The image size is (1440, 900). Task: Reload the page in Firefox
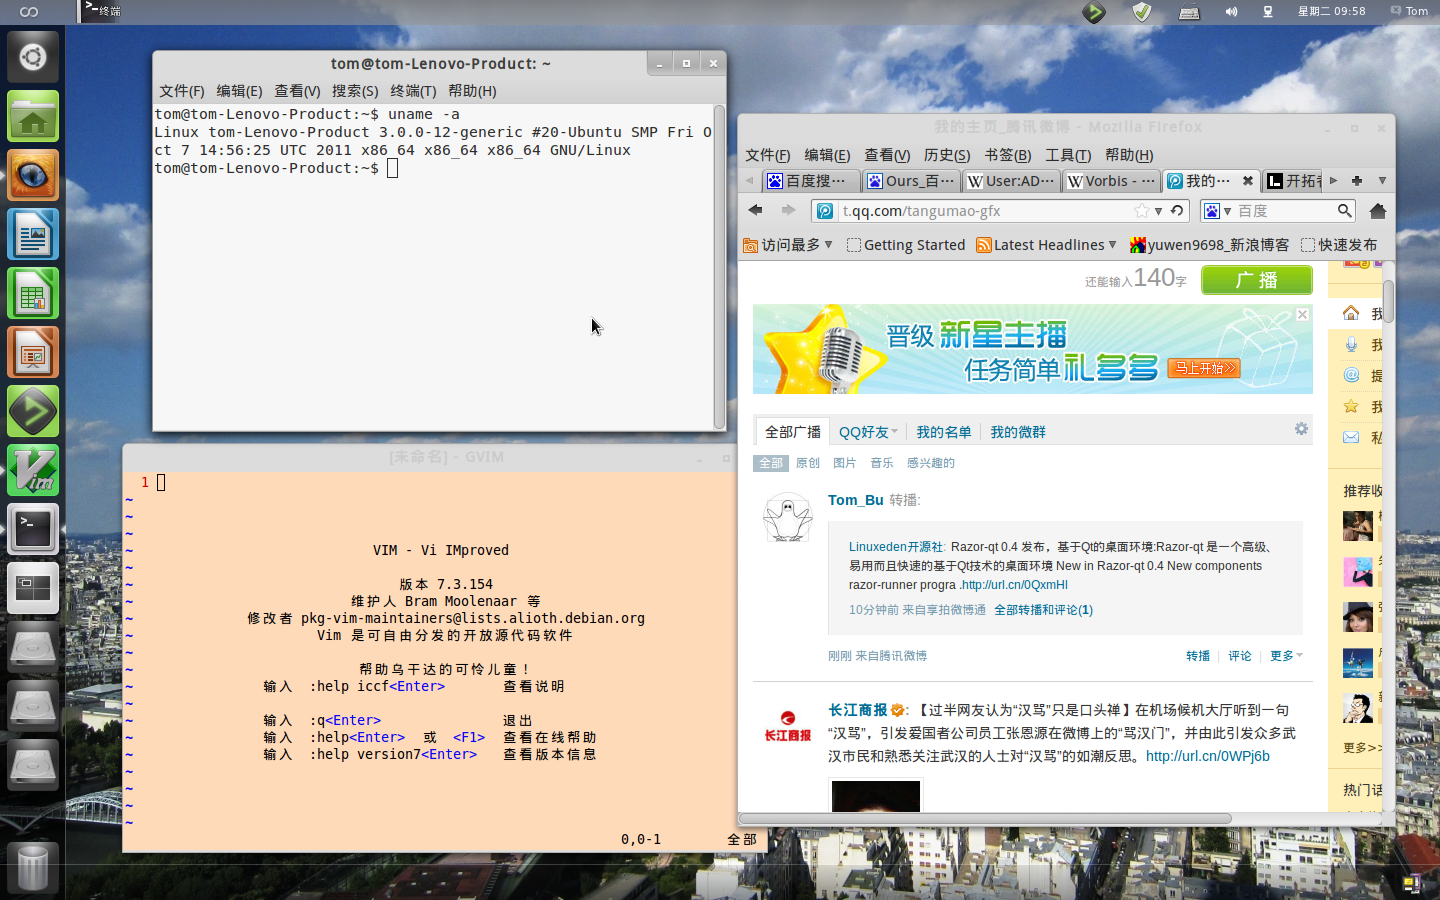pos(1177,211)
